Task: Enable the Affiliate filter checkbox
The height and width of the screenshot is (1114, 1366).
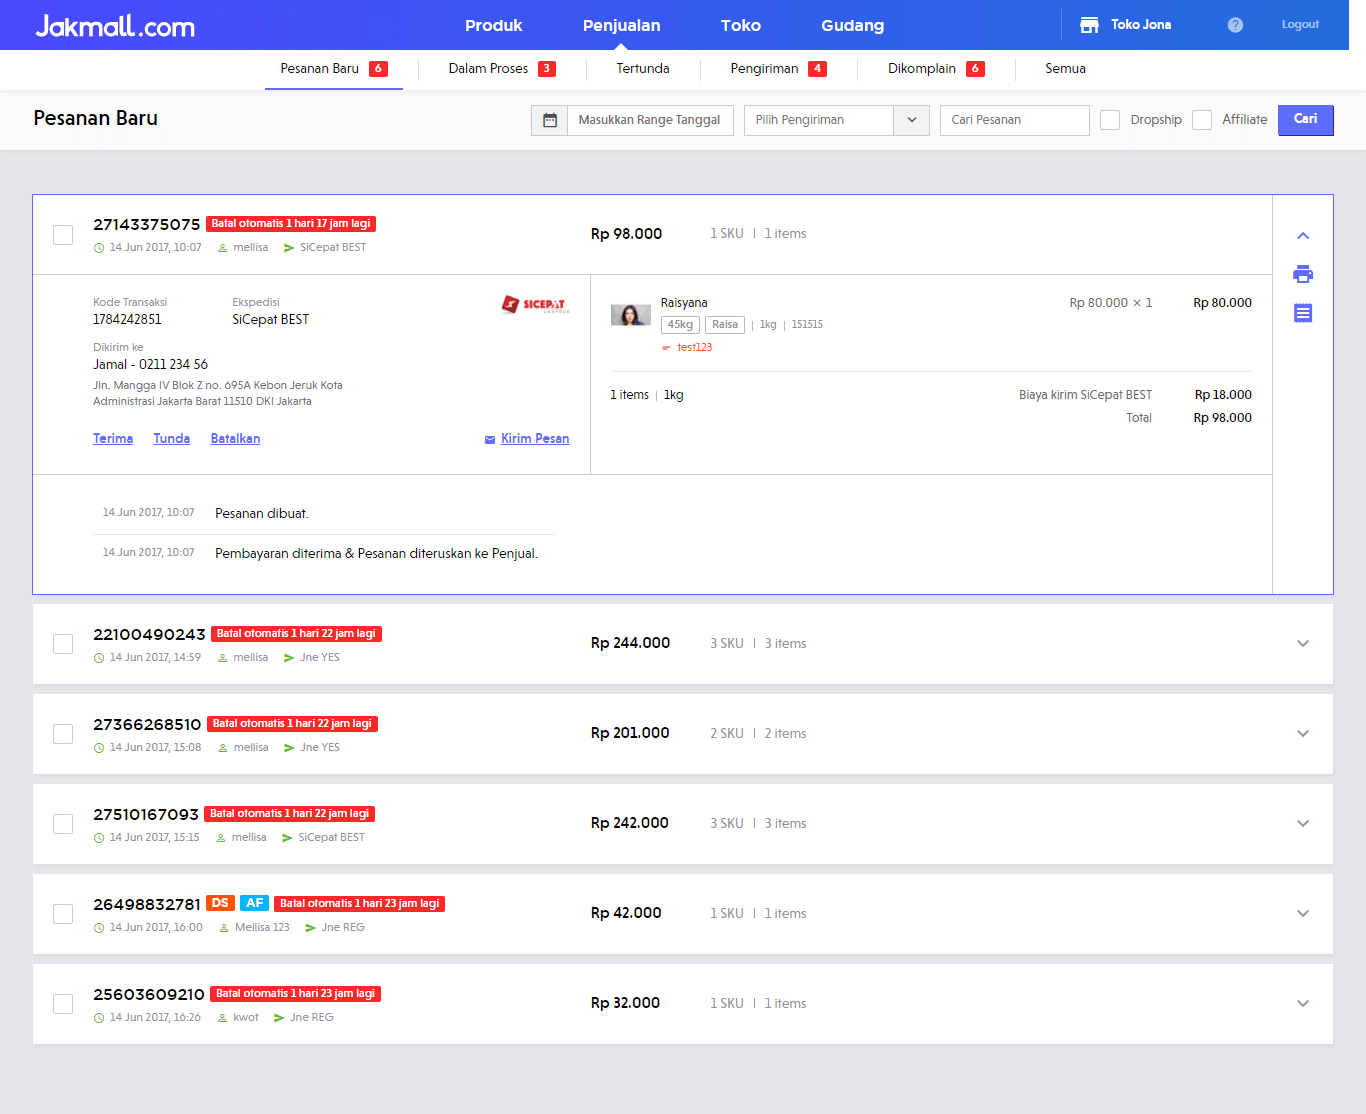Action: pyautogui.click(x=1202, y=120)
